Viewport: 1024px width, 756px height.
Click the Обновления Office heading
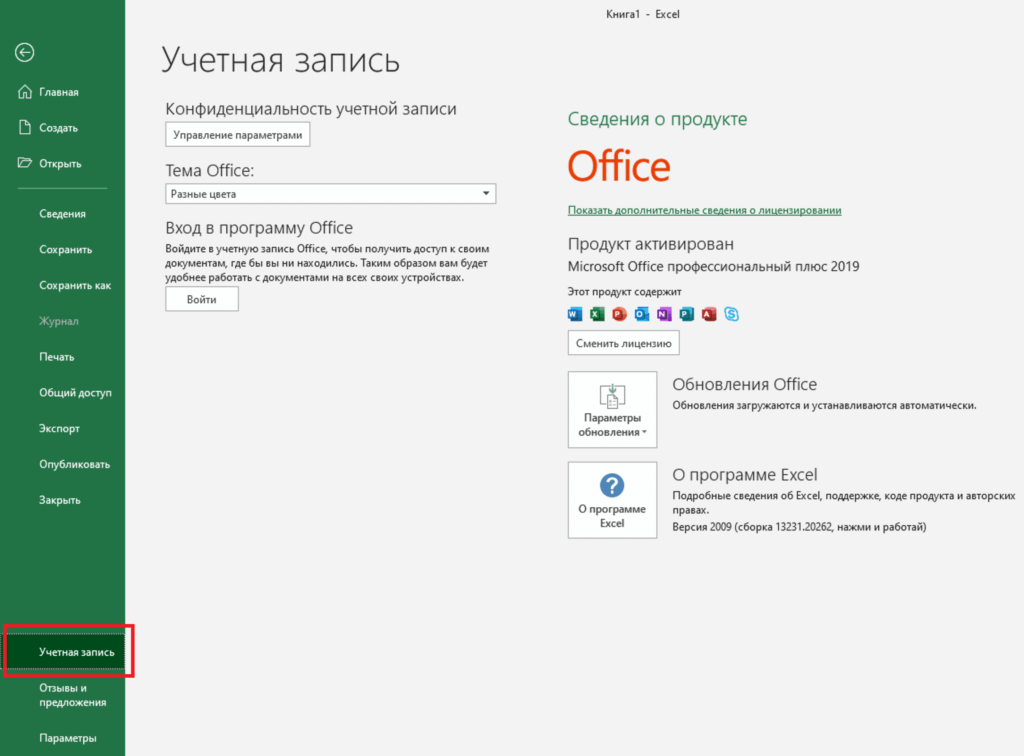[744, 385]
